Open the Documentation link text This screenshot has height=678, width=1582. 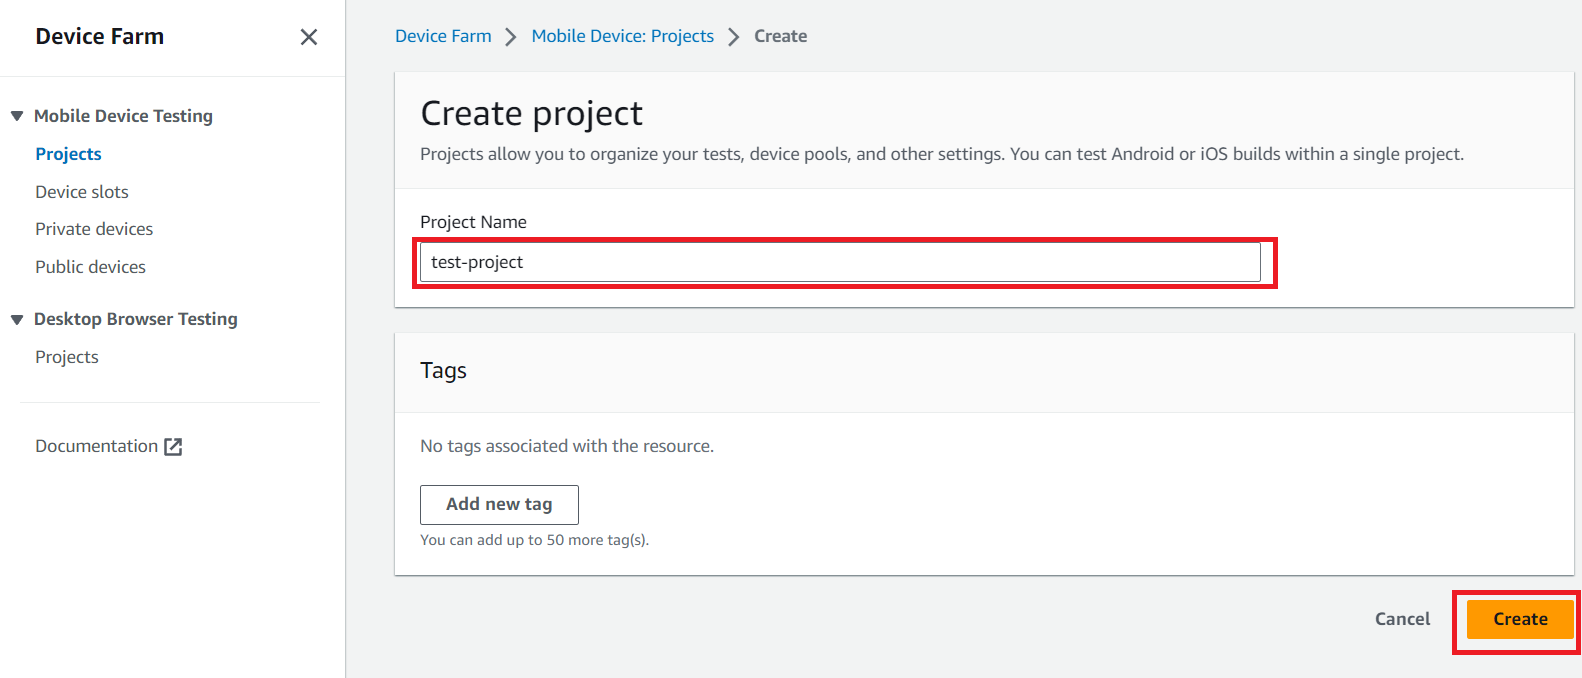(96, 446)
